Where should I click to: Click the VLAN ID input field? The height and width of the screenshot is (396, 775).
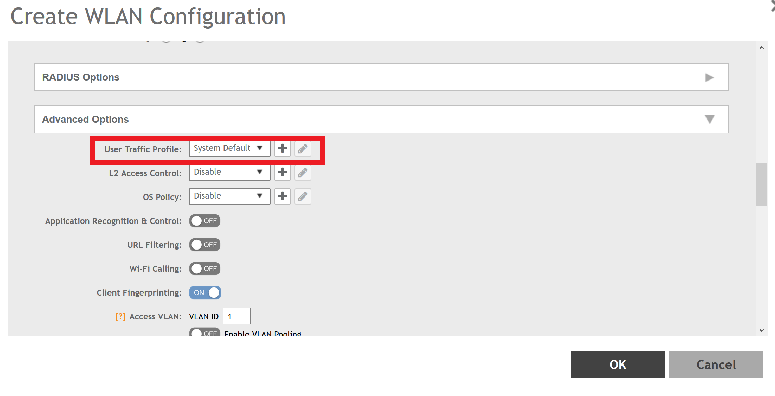[237, 316]
